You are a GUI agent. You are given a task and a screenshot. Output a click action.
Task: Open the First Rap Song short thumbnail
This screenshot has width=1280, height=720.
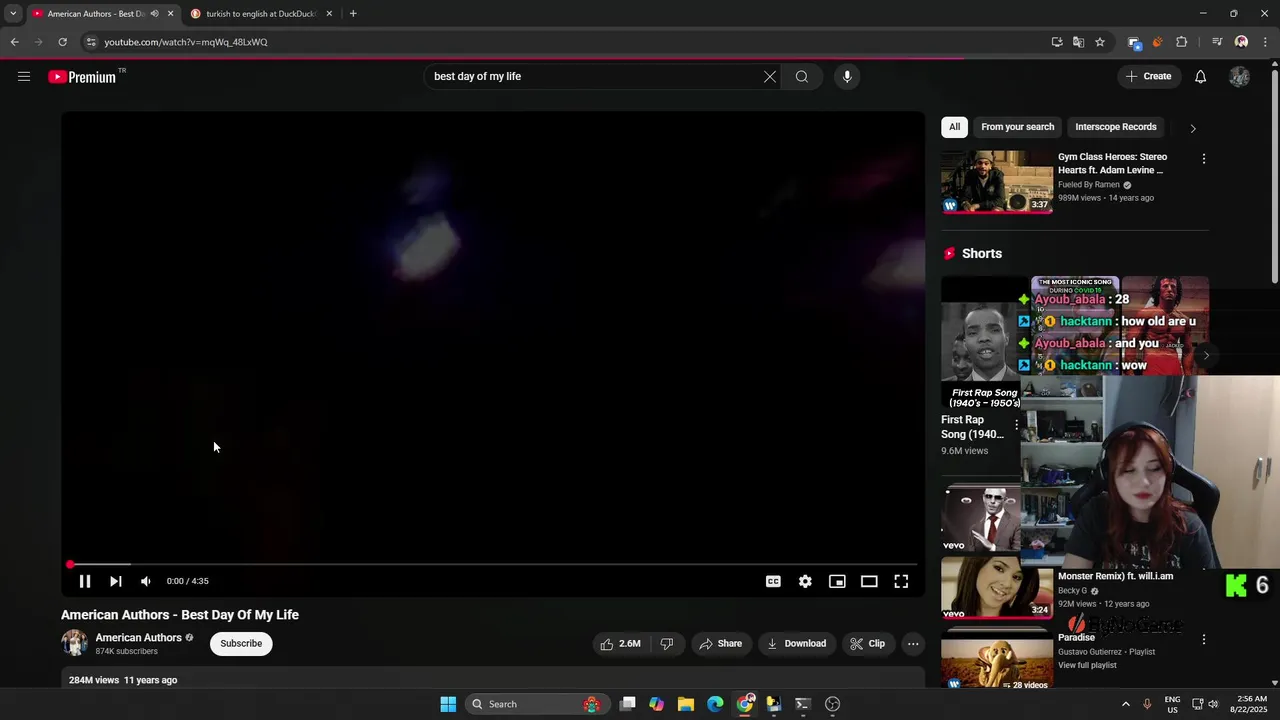(x=980, y=342)
